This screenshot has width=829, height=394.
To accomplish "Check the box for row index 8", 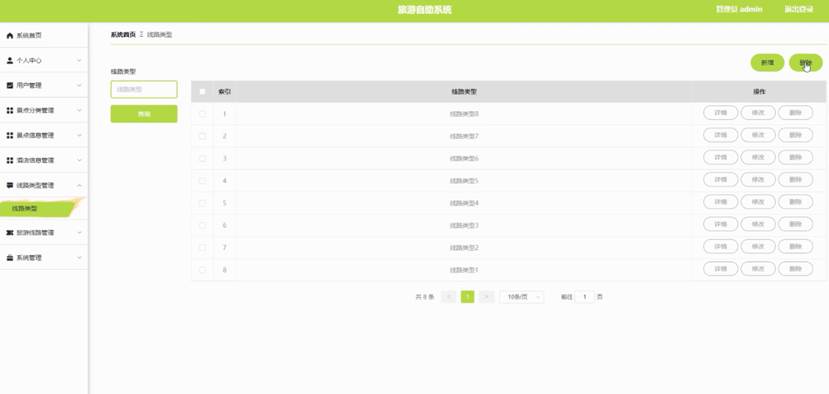I will point(202,270).
